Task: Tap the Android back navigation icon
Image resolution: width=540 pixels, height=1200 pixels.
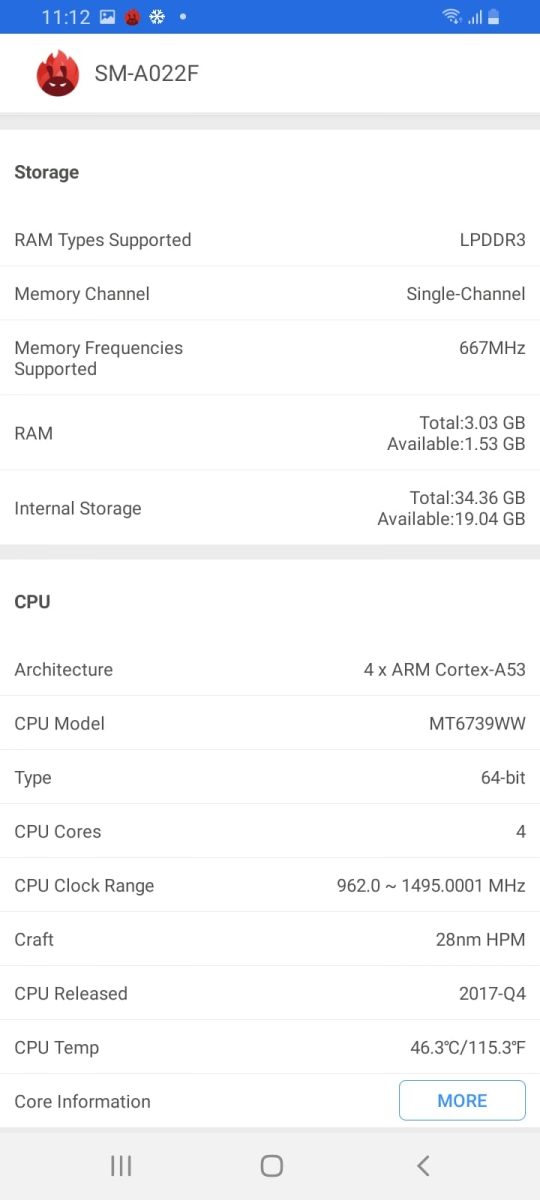Action: click(423, 1165)
